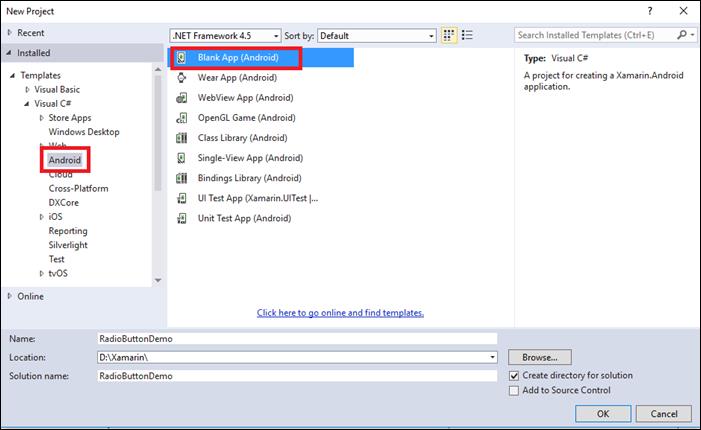Click the OK button
This screenshot has width=701, height=430.
point(603,413)
